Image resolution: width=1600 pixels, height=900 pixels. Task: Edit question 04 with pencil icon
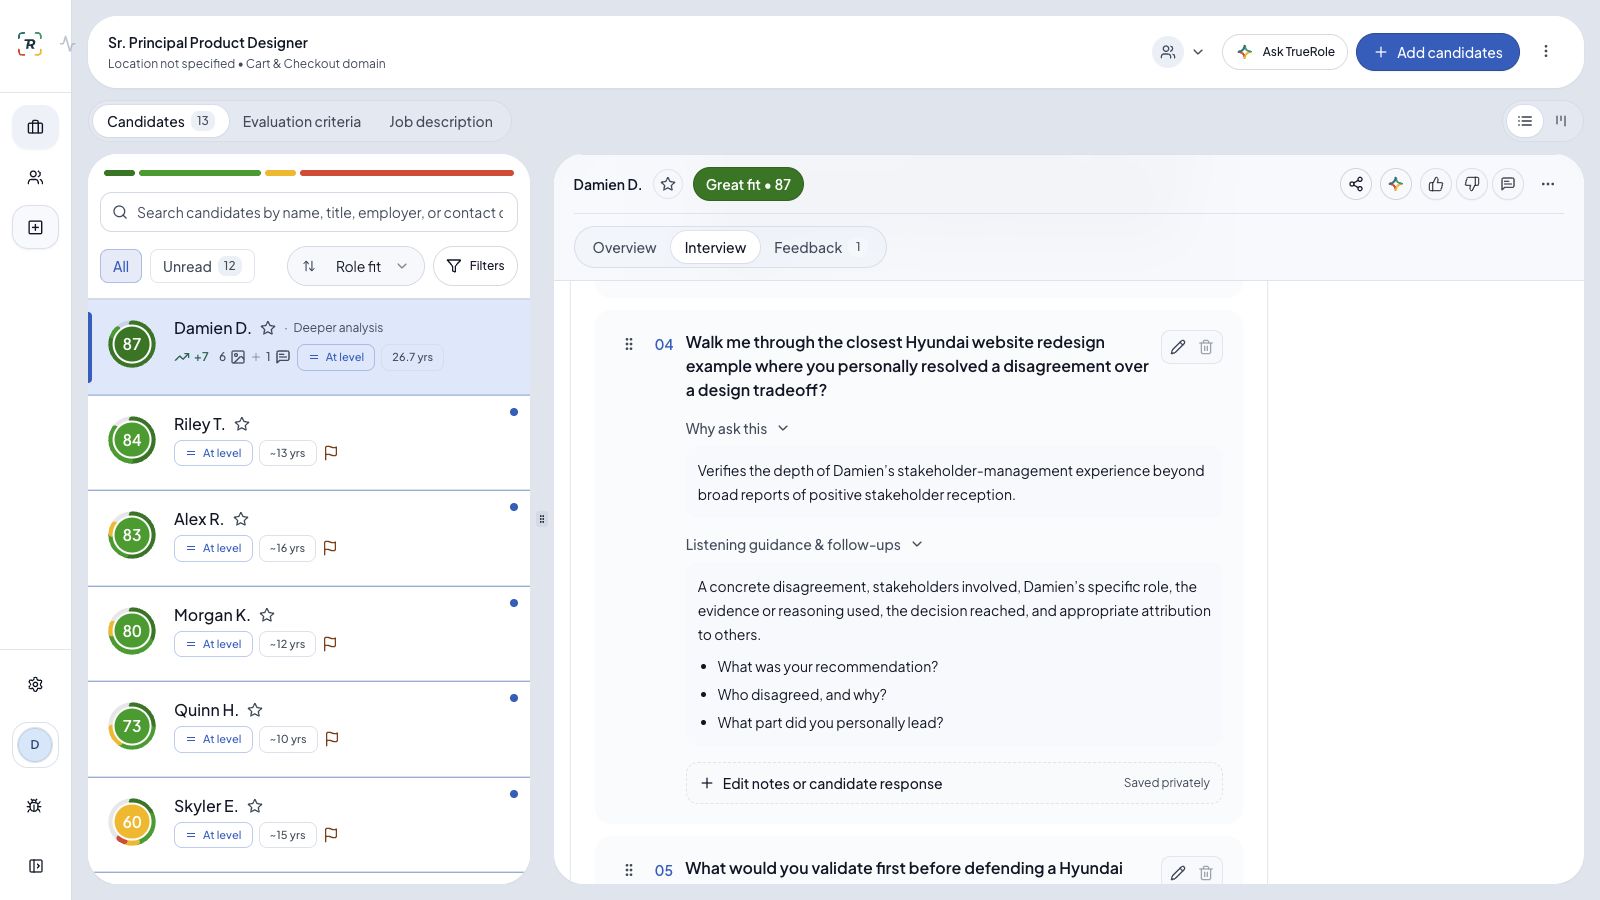[1178, 347]
